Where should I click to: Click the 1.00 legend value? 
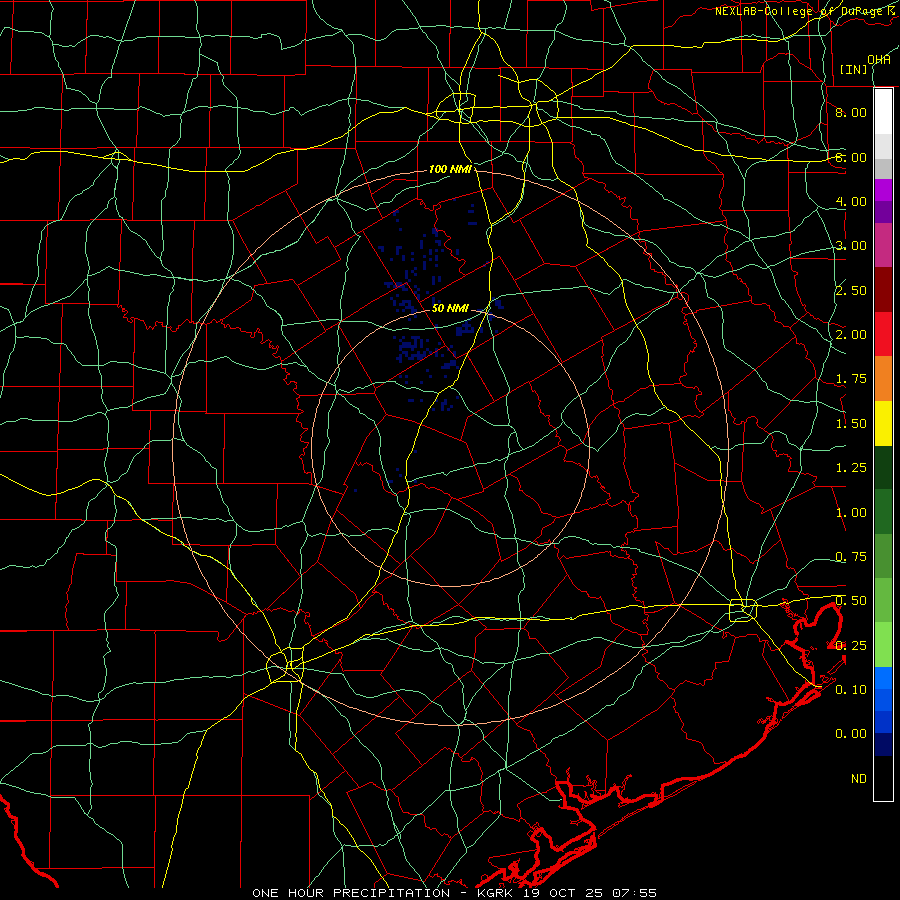pyautogui.click(x=851, y=513)
